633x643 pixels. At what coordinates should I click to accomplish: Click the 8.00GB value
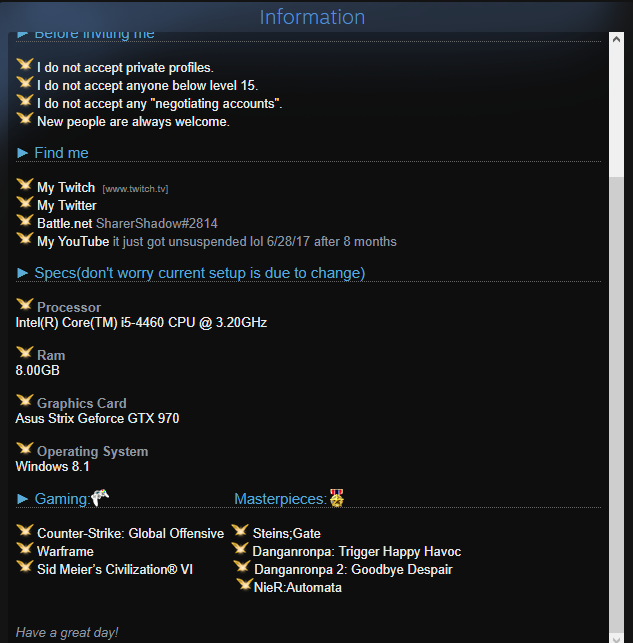pyautogui.click(x=37, y=371)
